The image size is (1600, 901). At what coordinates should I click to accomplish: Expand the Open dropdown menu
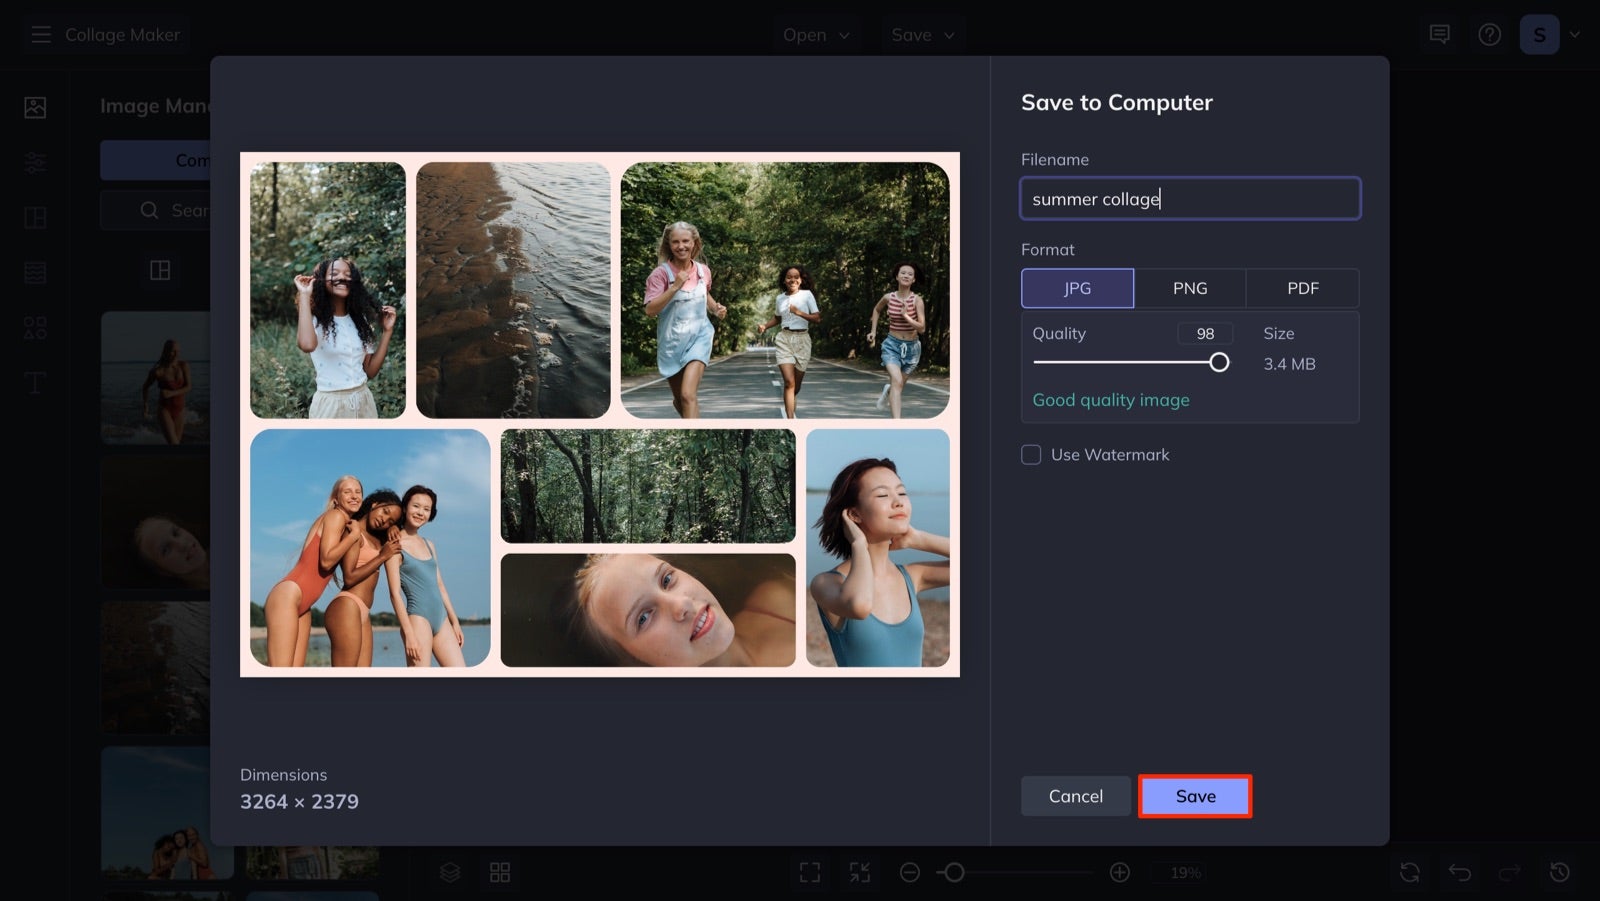coord(816,35)
